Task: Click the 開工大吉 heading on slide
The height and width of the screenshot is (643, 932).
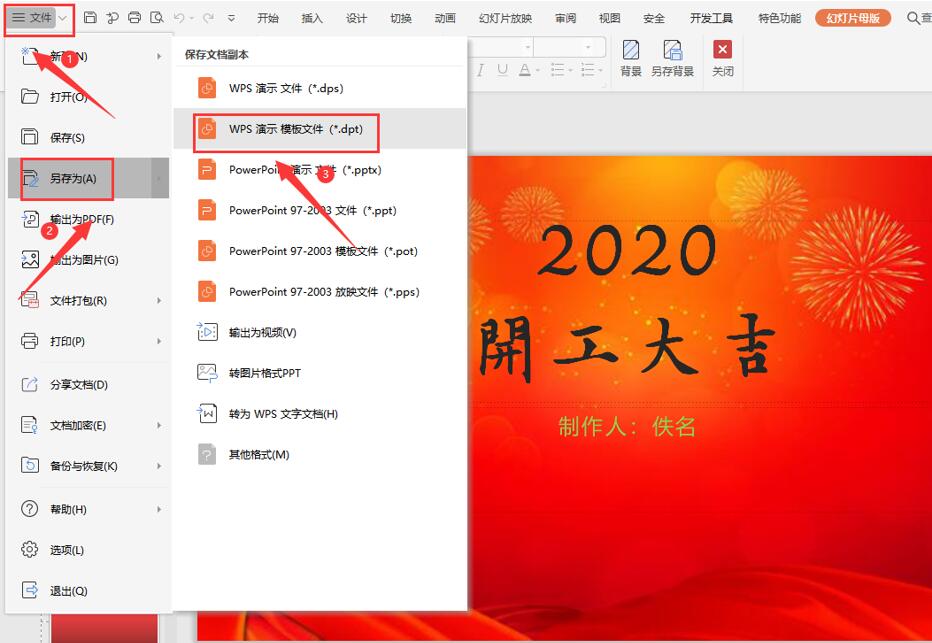Action: (x=626, y=348)
